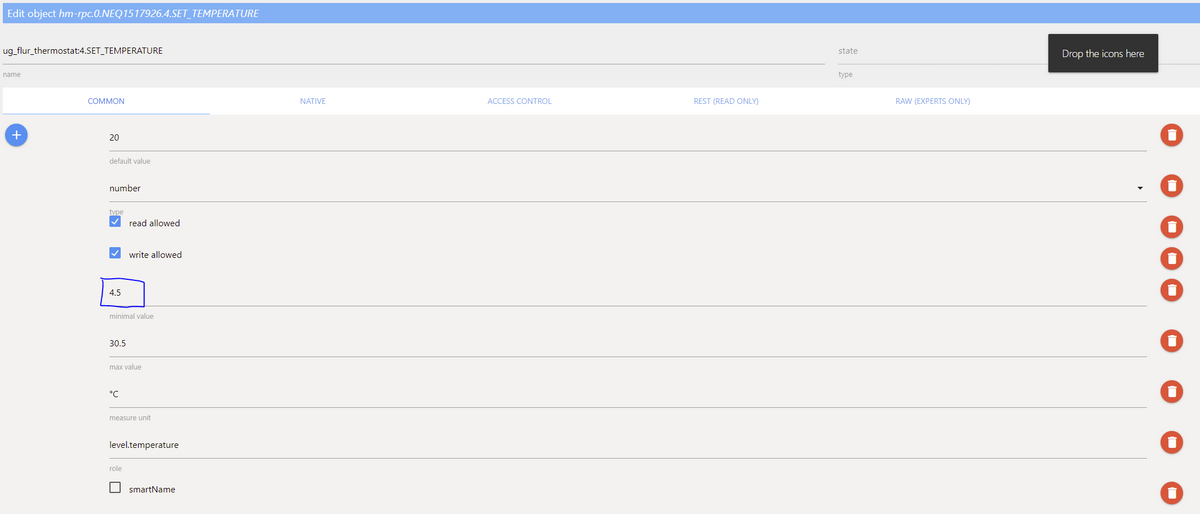
Task: Remove the read allowed attribute
Action: coord(1171,226)
